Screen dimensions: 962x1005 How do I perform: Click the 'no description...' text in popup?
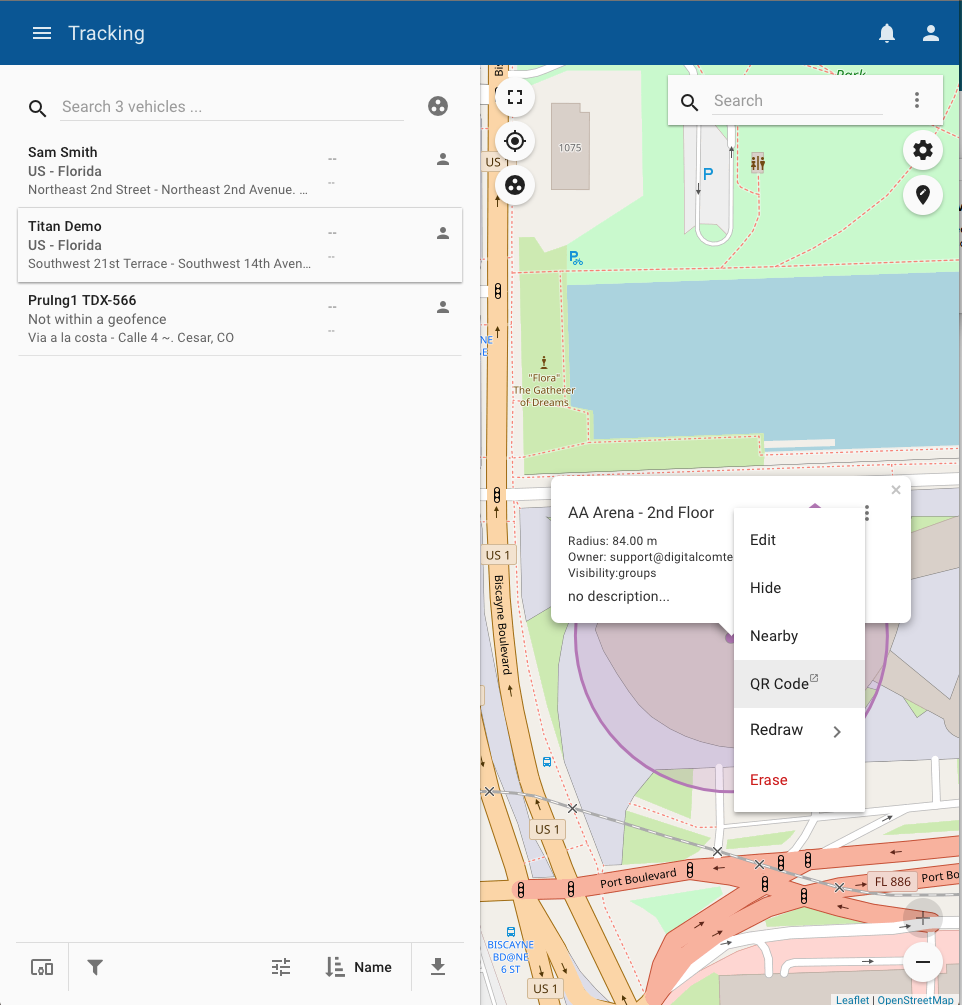(x=618, y=596)
